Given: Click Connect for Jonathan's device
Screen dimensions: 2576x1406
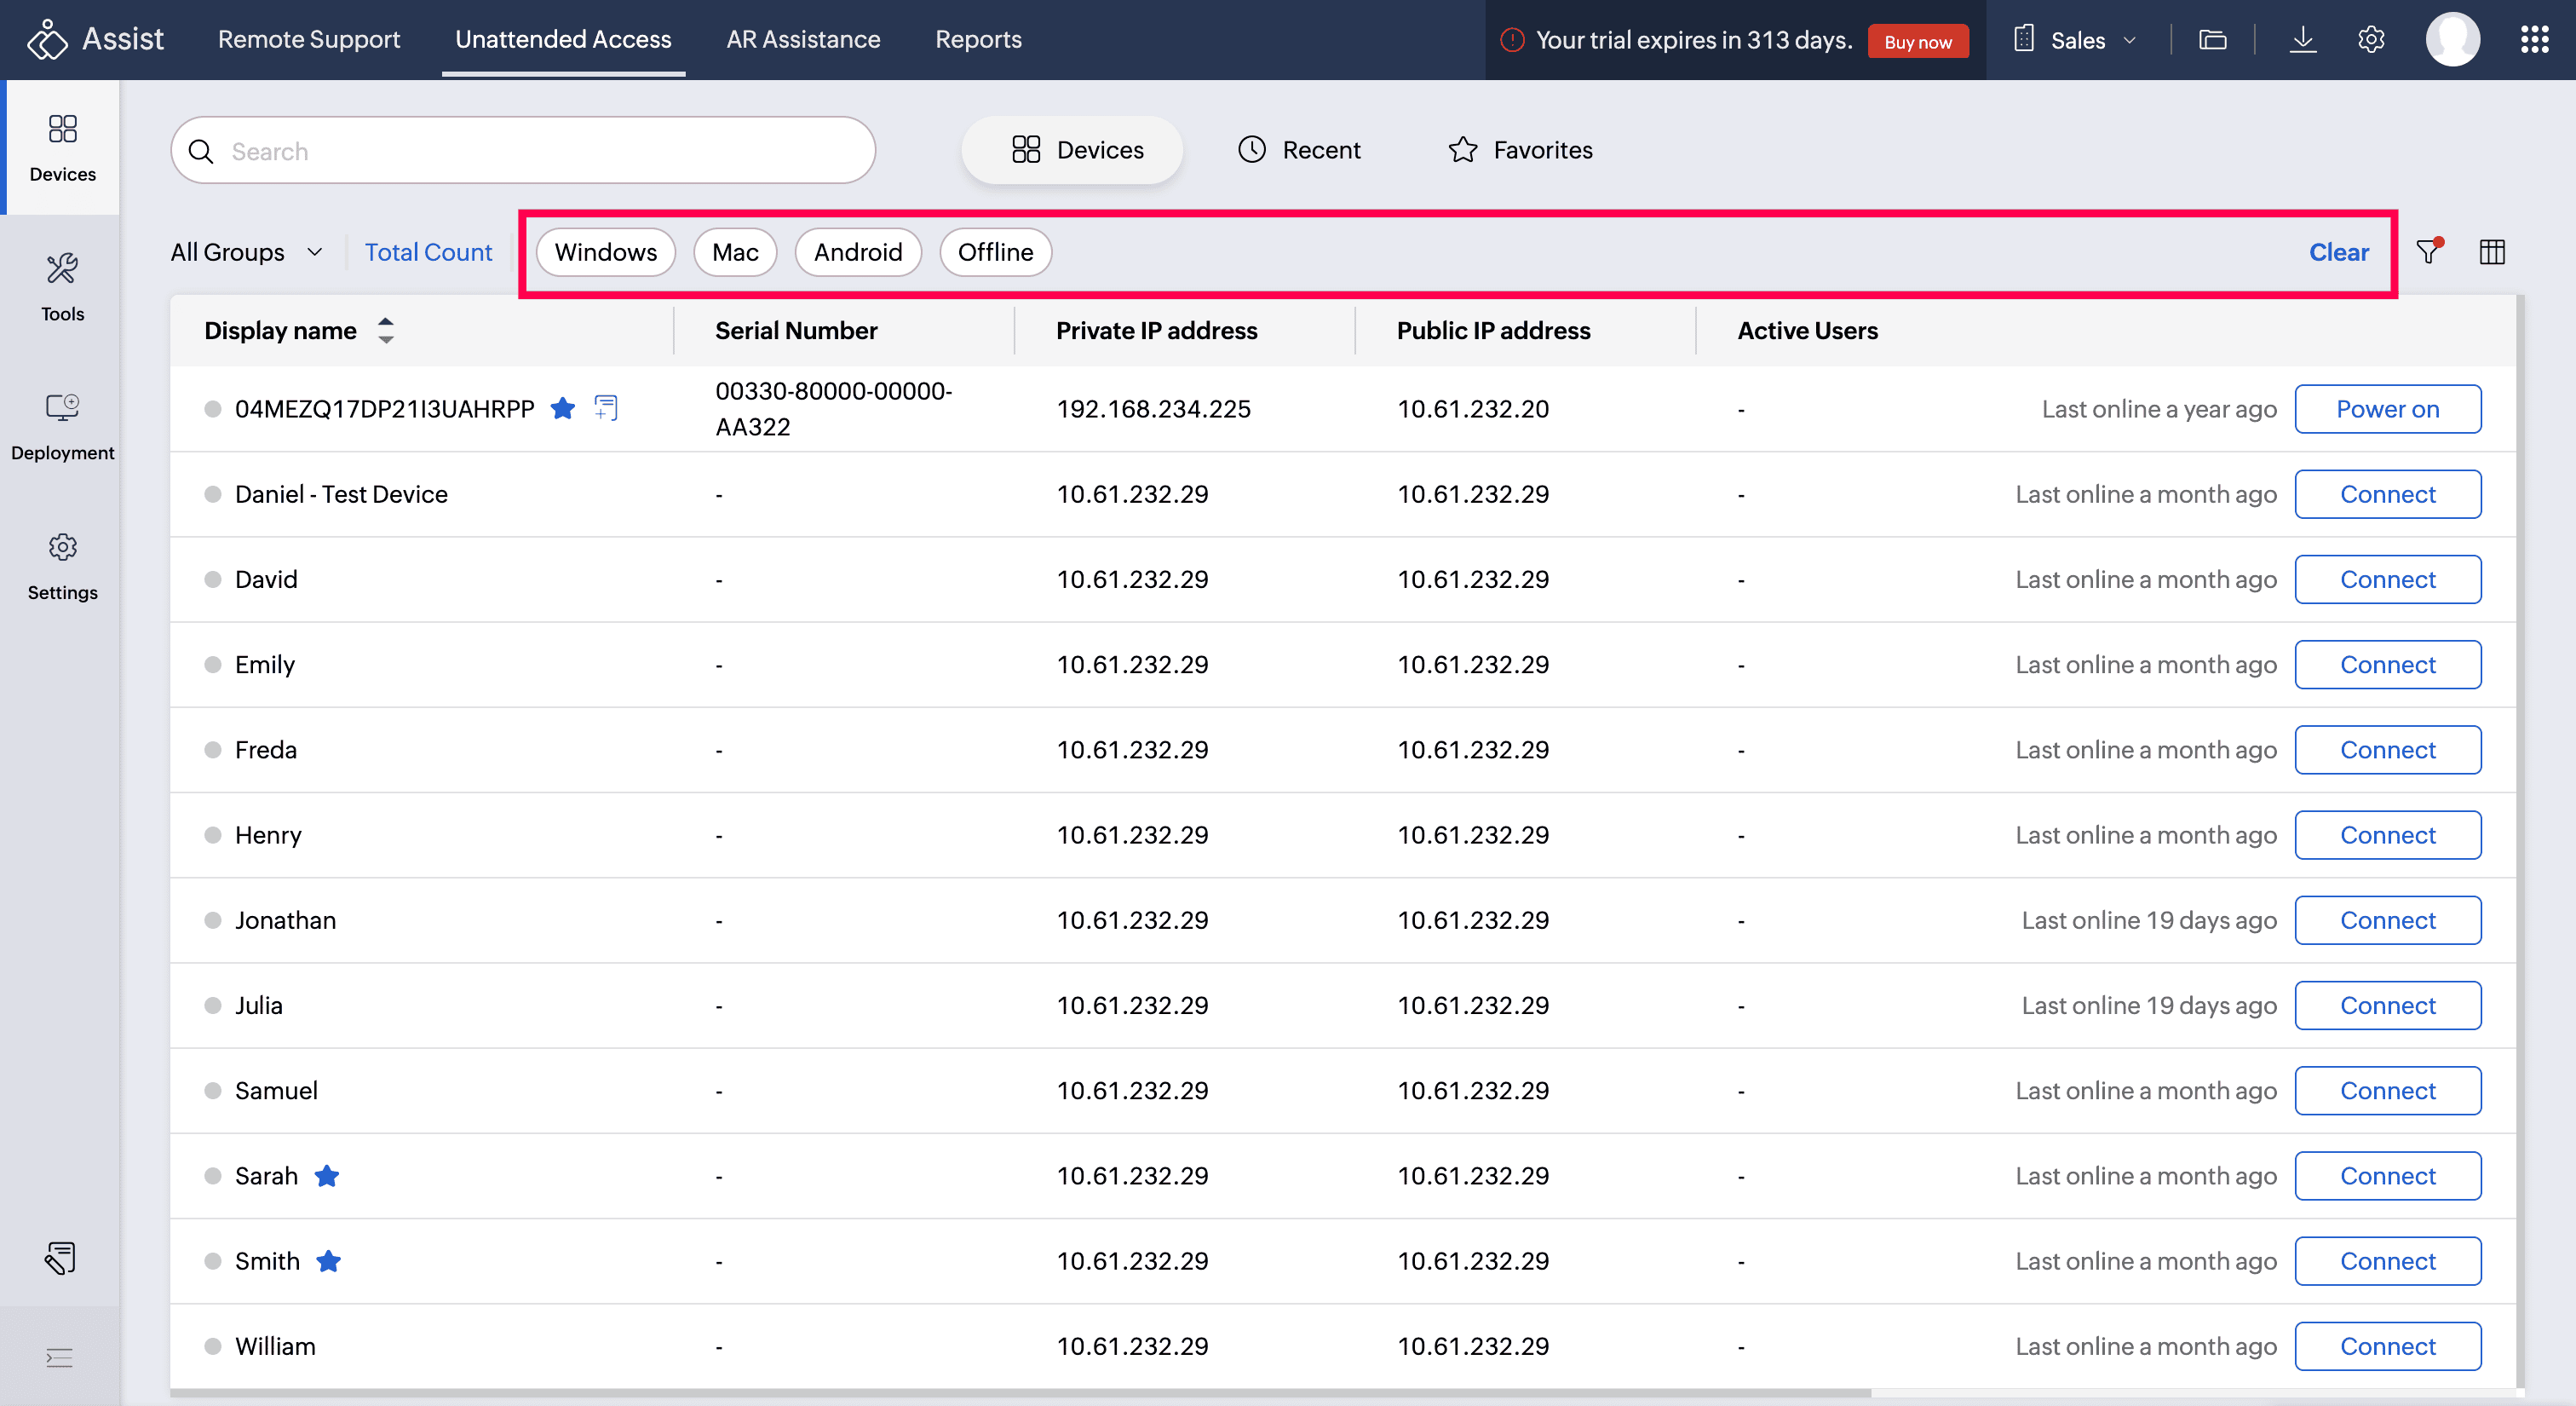Looking at the screenshot, I should tap(2387, 920).
